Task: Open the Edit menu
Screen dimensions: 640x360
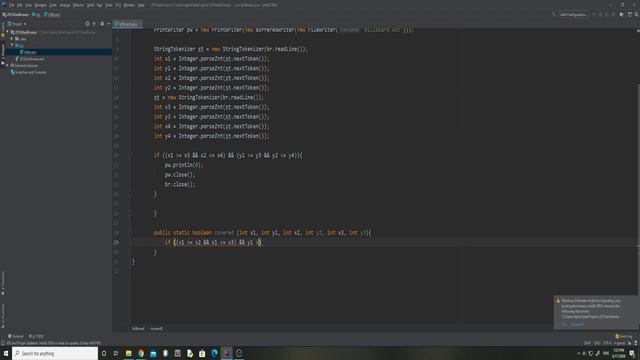Action: coord(19,5)
